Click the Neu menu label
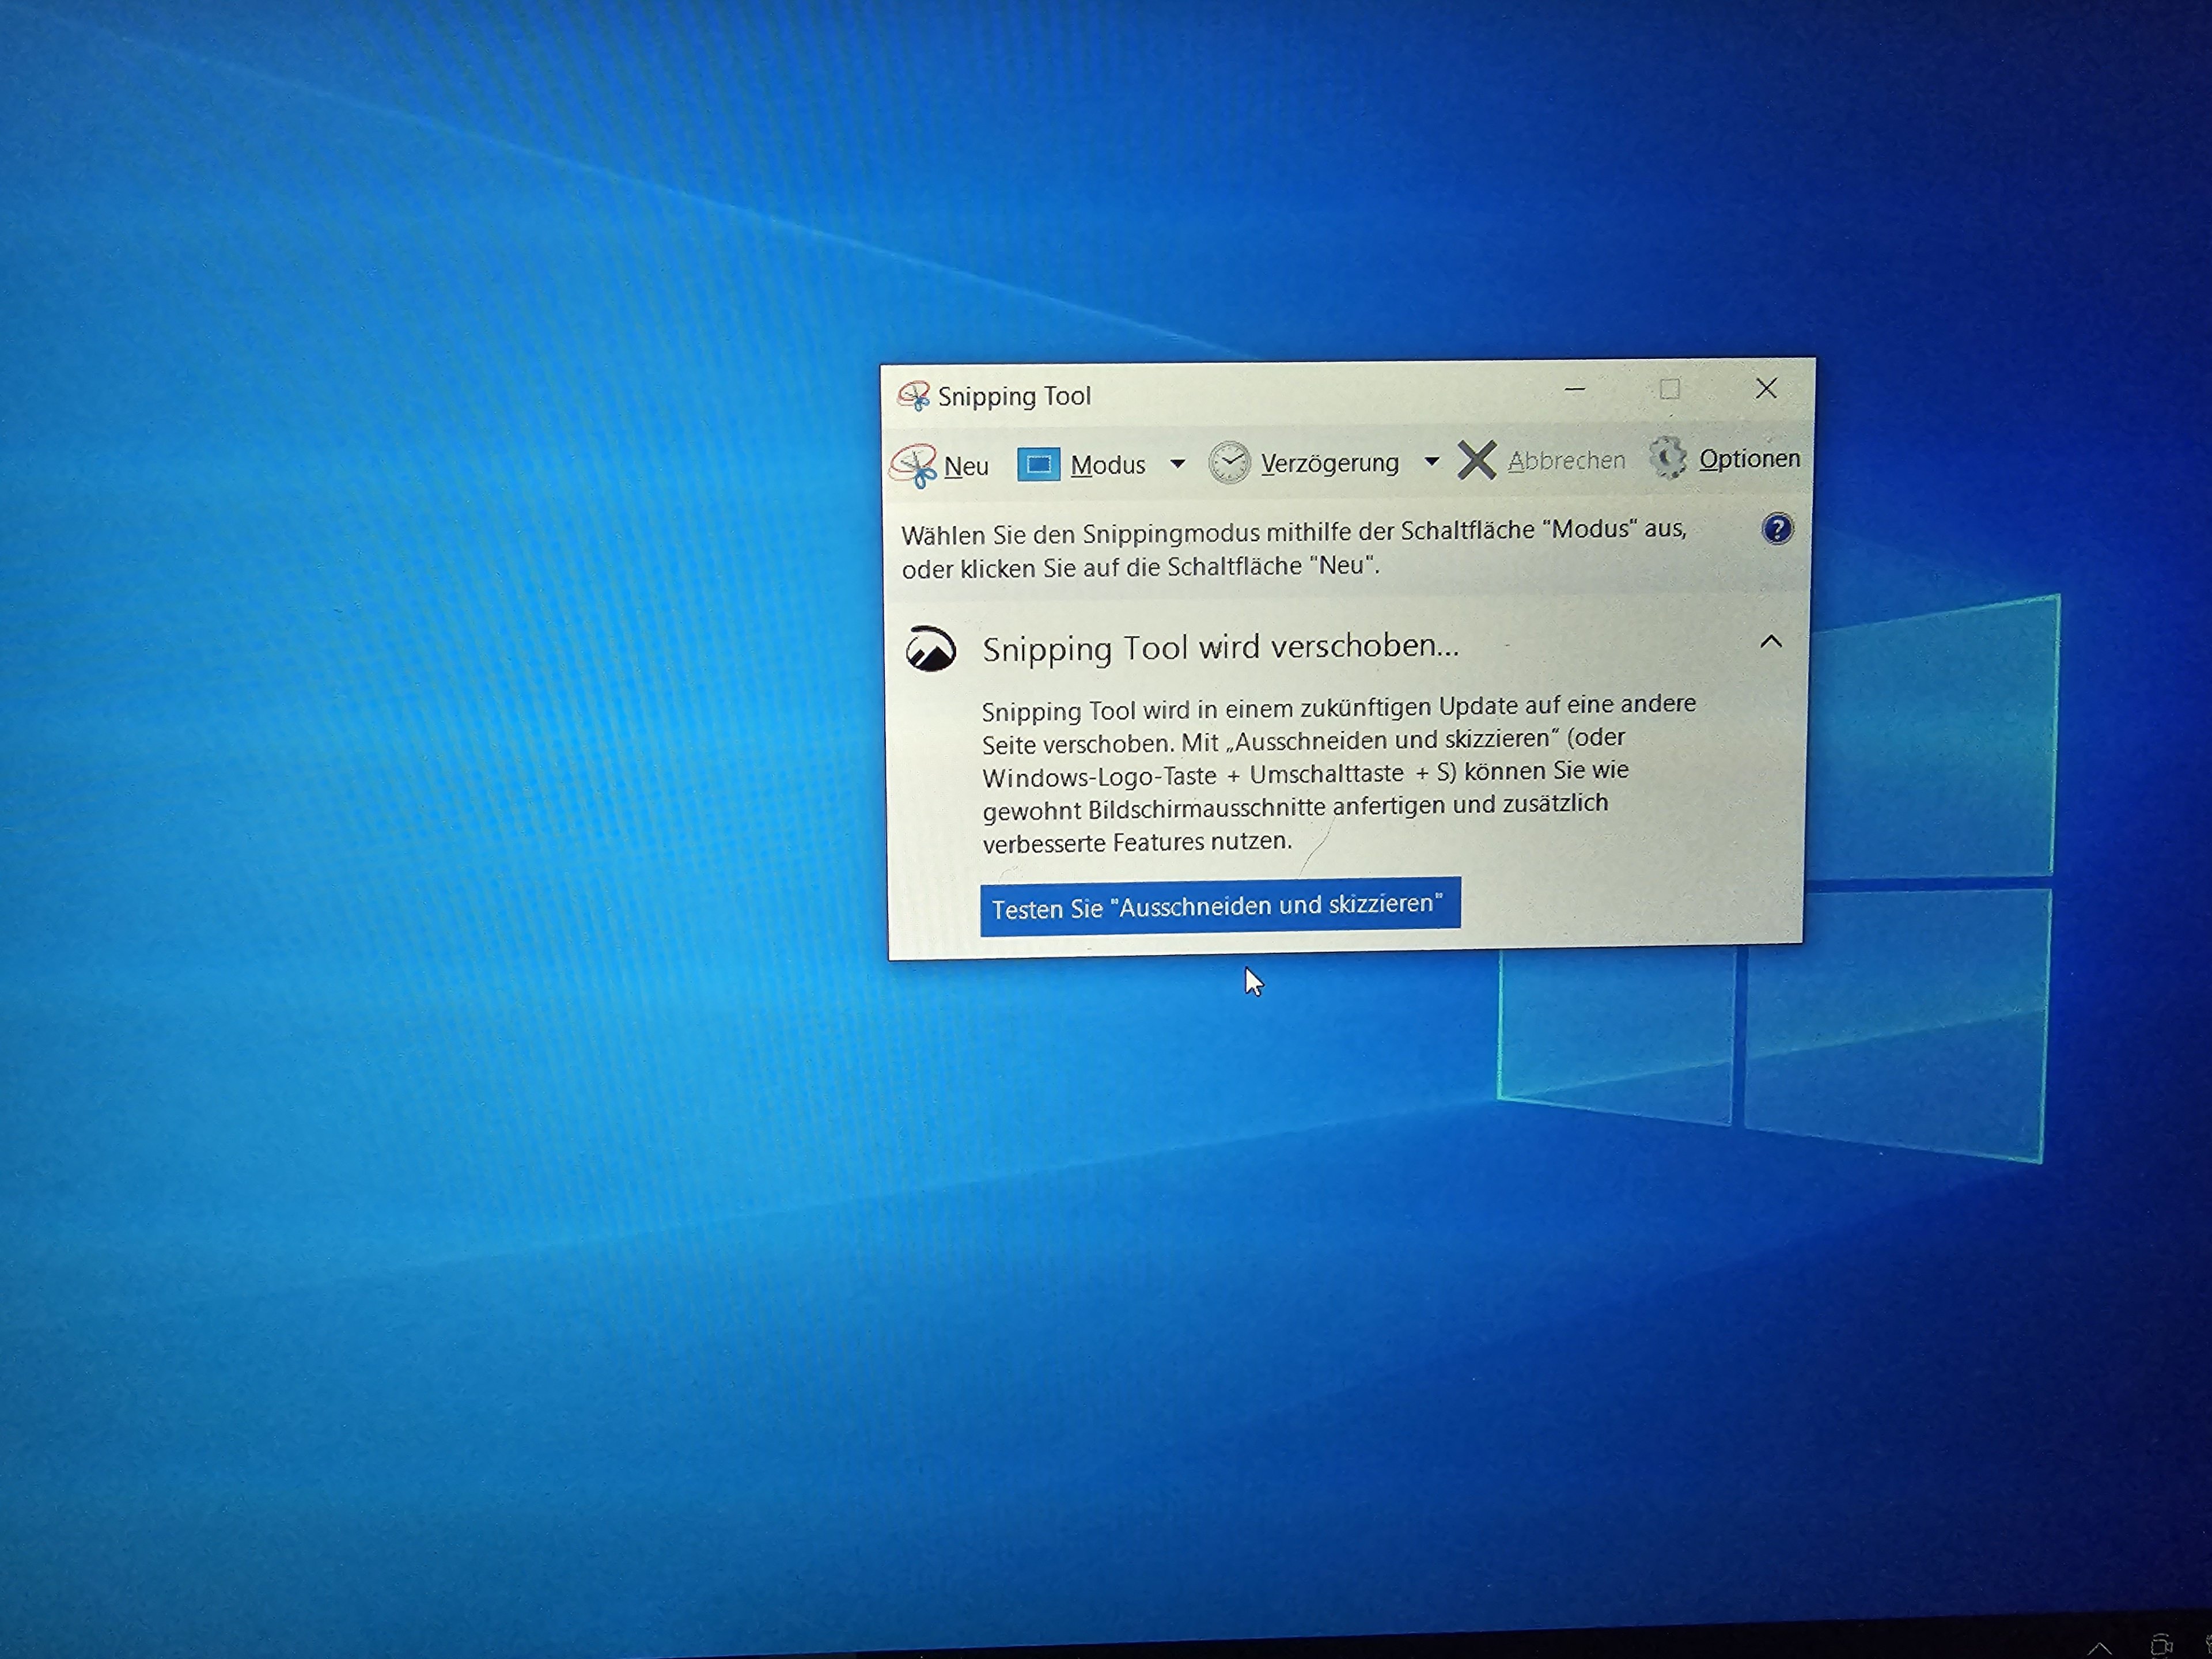The width and height of the screenshot is (2212, 1659). pyautogui.click(x=966, y=466)
